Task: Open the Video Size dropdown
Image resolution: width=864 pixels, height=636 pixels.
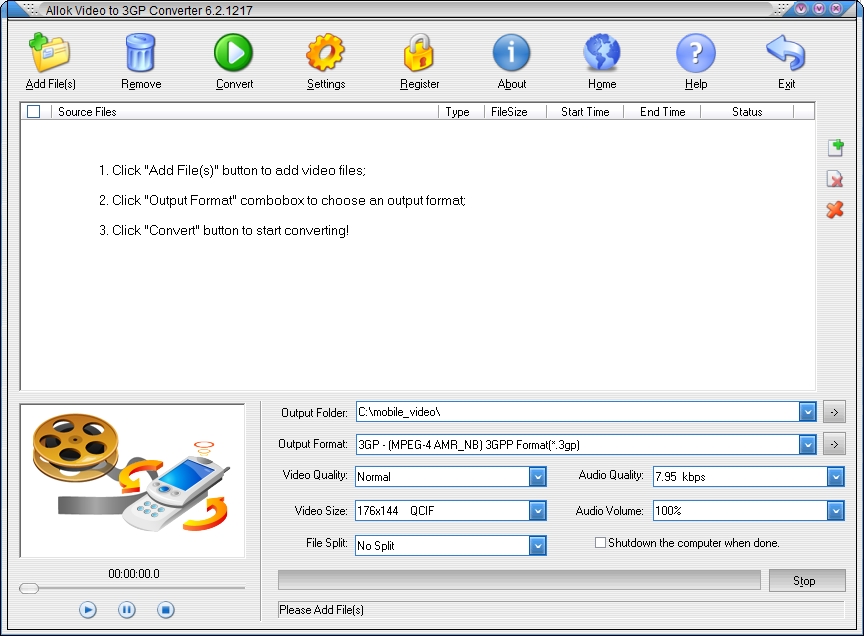Action: (x=537, y=511)
